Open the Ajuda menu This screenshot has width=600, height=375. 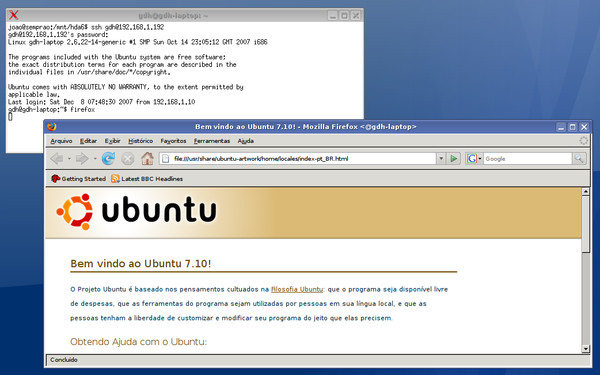[246, 141]
